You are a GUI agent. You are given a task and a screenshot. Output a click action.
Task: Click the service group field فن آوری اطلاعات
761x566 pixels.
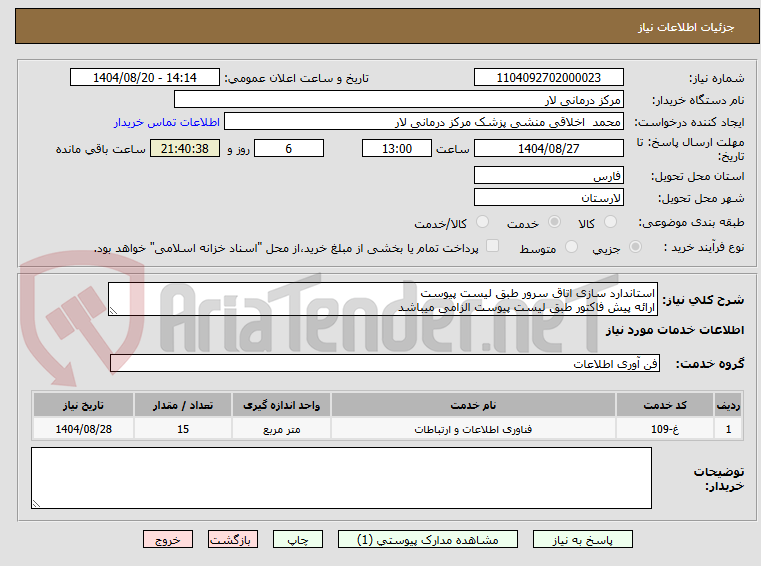coord(385,363)
